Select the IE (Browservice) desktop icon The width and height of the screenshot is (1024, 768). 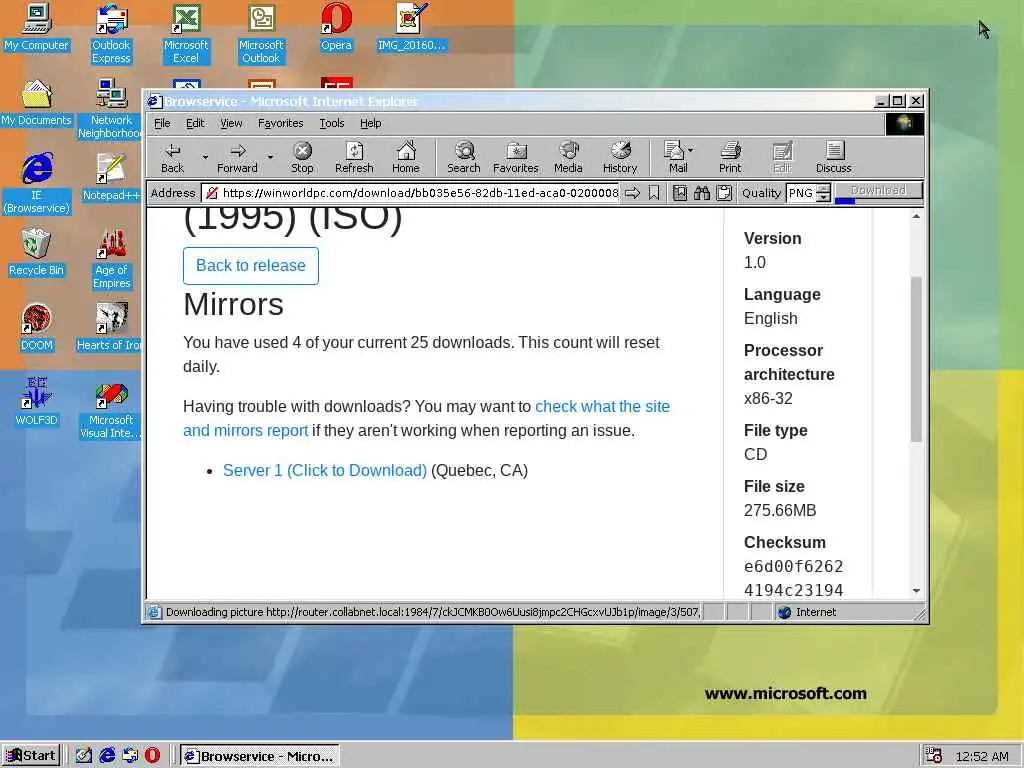pyautogui.click(x=37, y=184)
